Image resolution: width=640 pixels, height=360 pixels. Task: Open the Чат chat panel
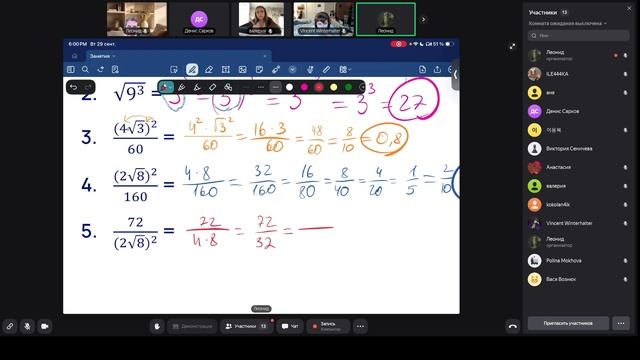(x=290, y=327)
